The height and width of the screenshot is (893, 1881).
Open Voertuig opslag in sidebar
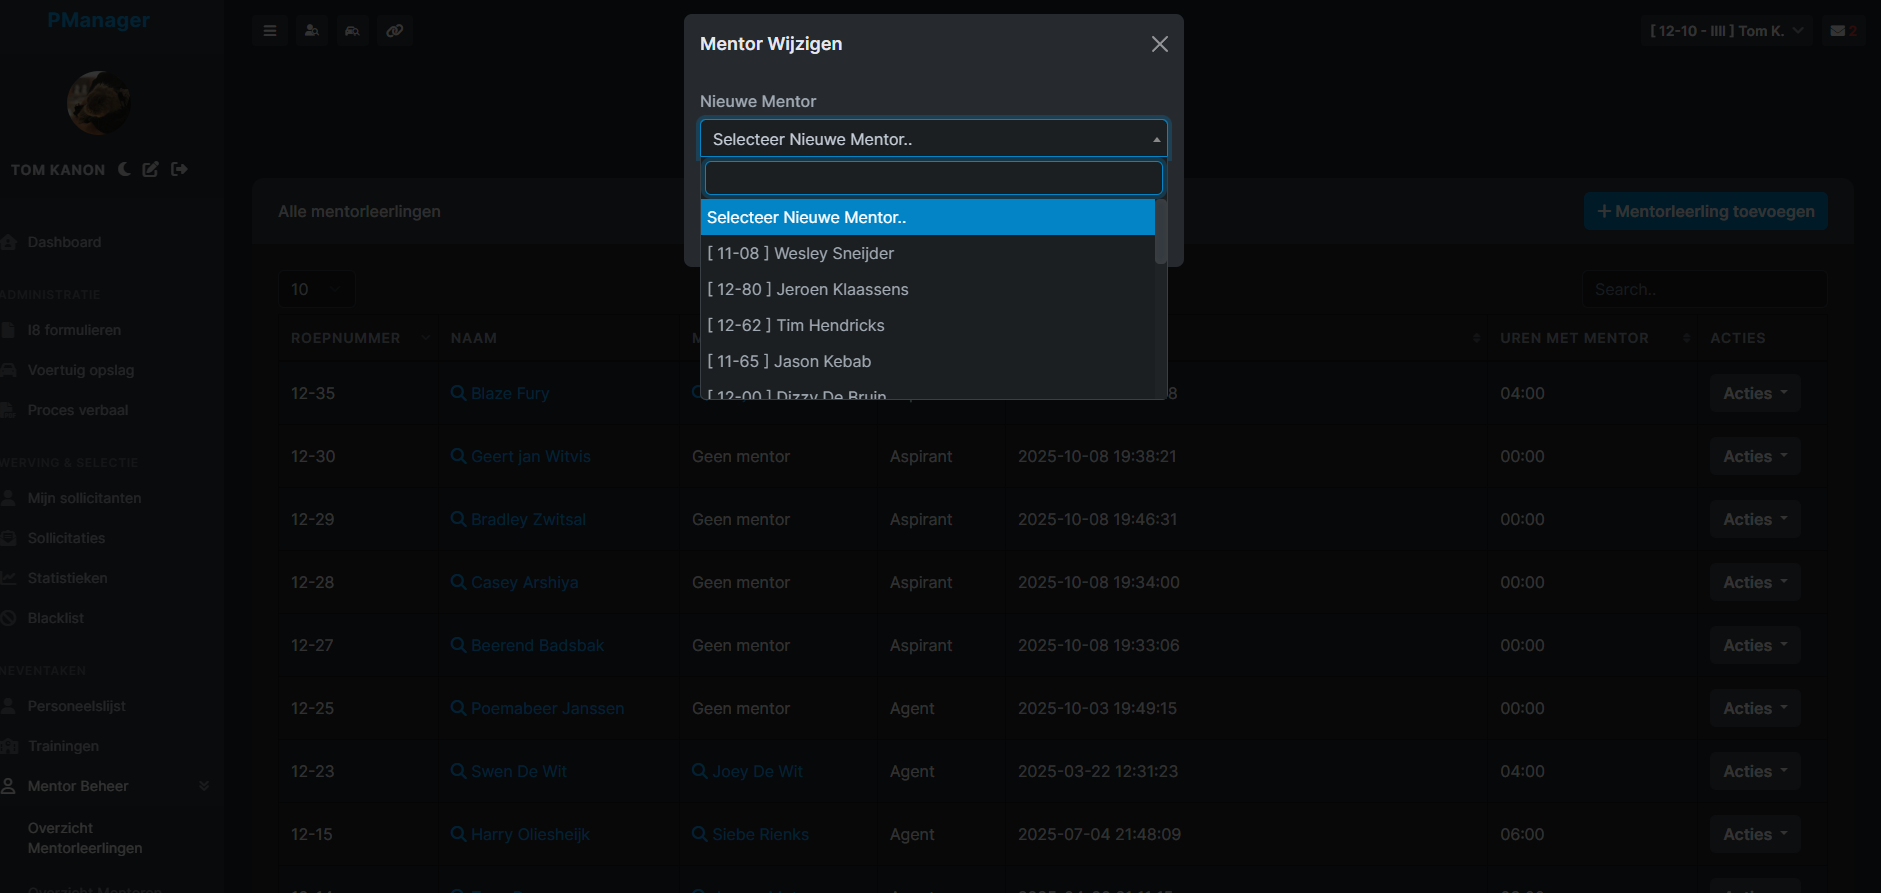point(80,370)
